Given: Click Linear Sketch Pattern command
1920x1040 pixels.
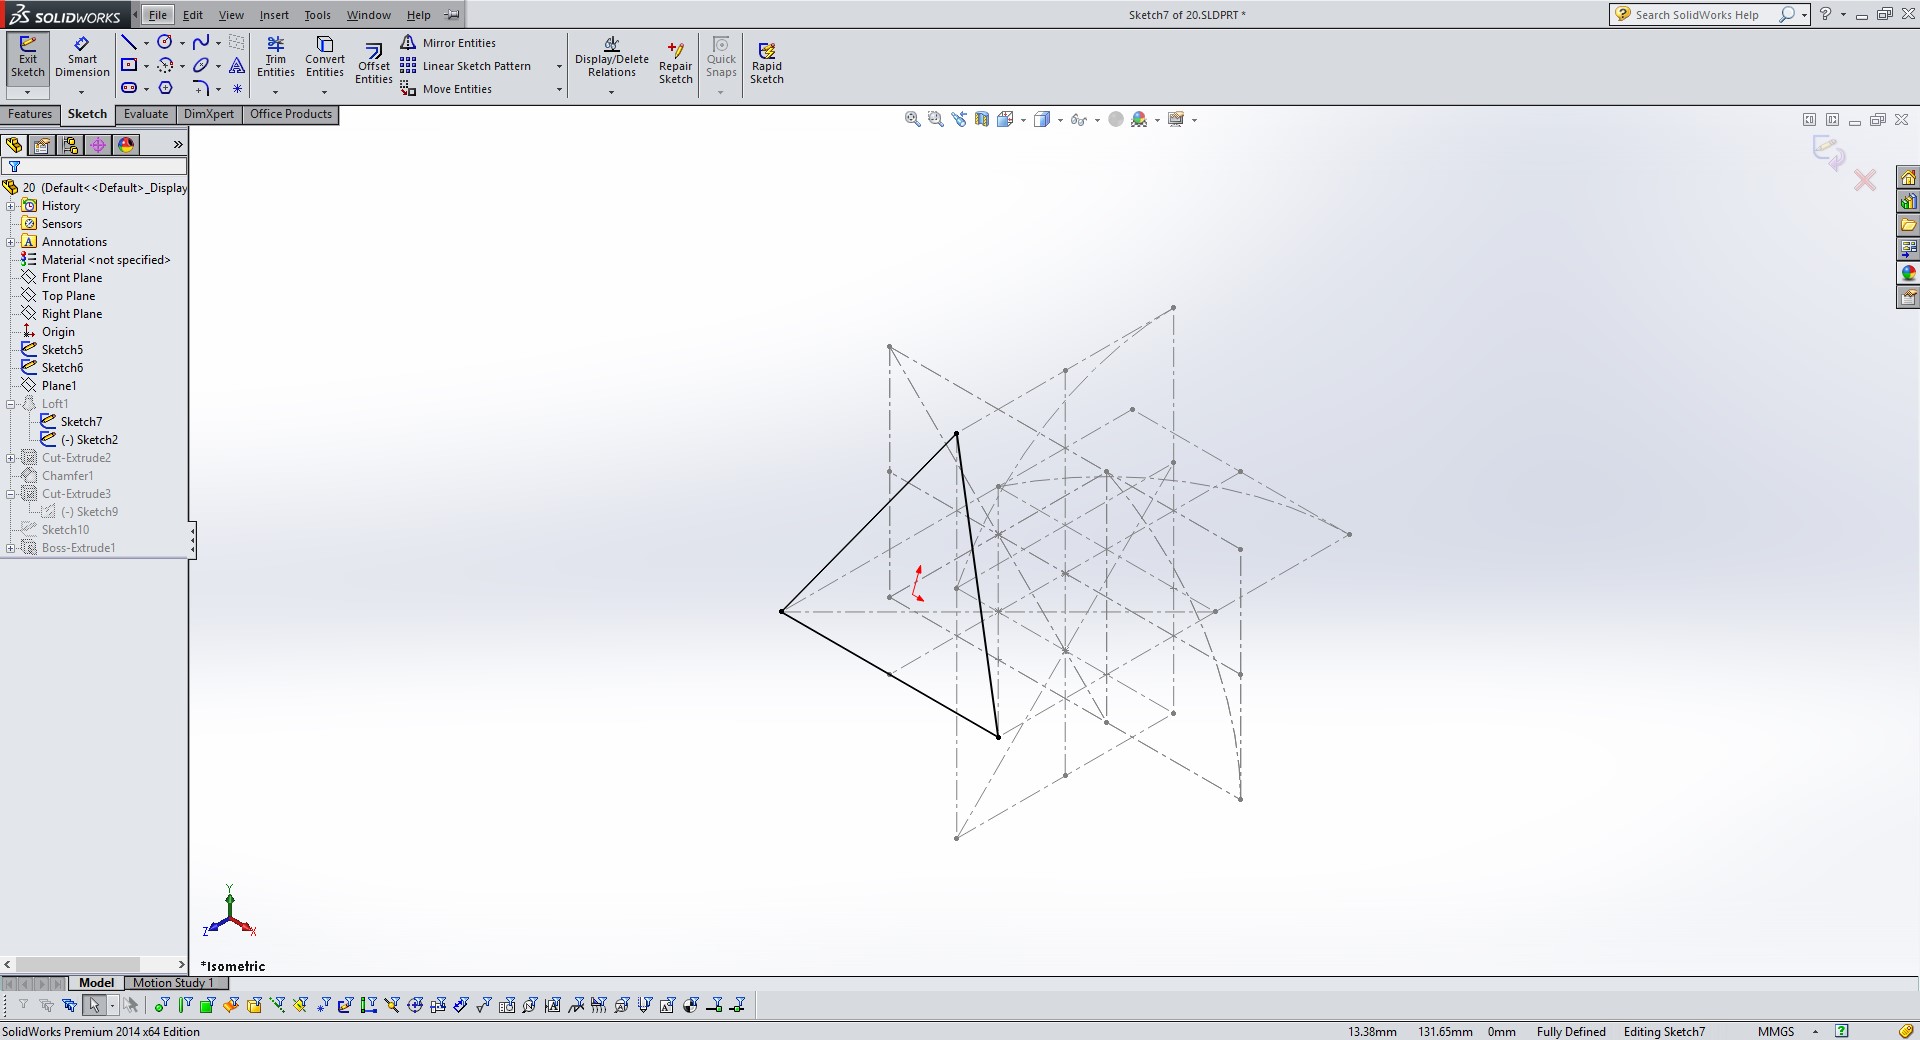Looking at the screenshot, I should (x=466, y=66).
